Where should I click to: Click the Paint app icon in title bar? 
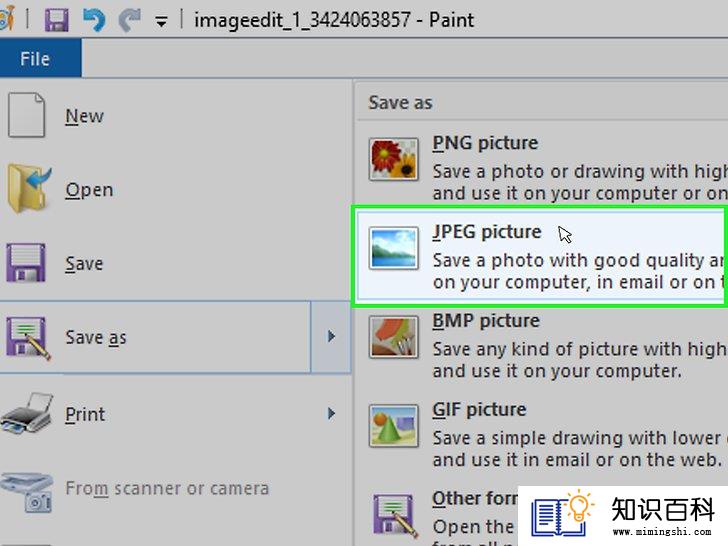8,20
